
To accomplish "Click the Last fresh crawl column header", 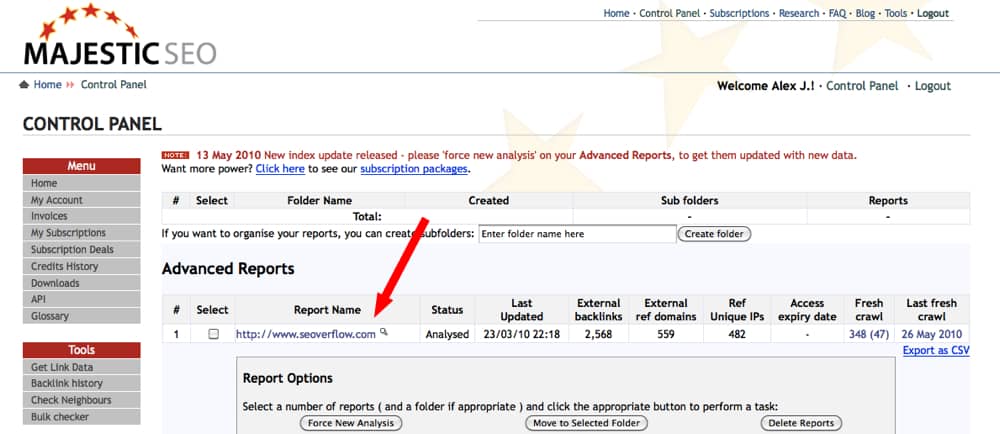I will 931,310.
